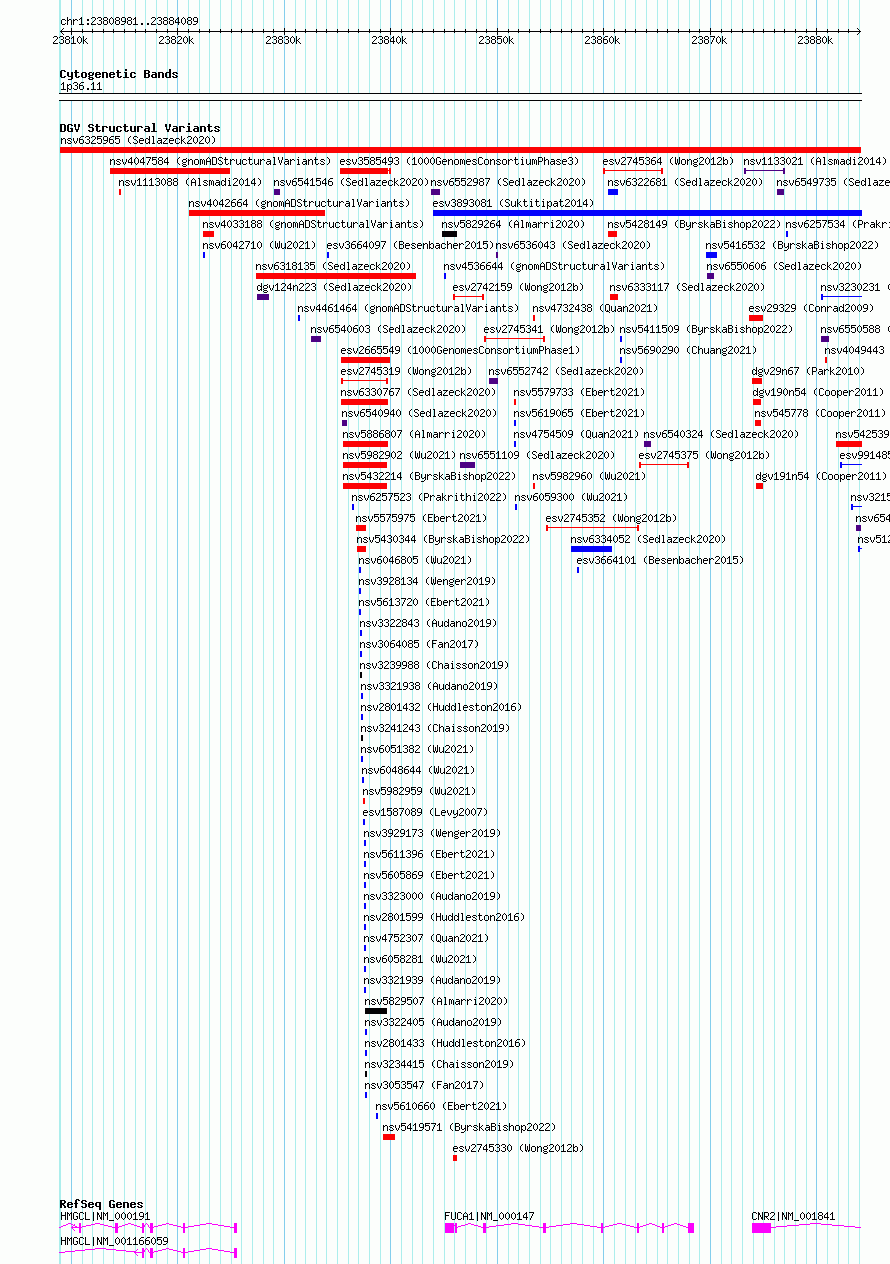The height and width of the screenshot is (1264, 890).
Task: Click the esv2745375 (Wong2012b) label
Action: [704, 455]
